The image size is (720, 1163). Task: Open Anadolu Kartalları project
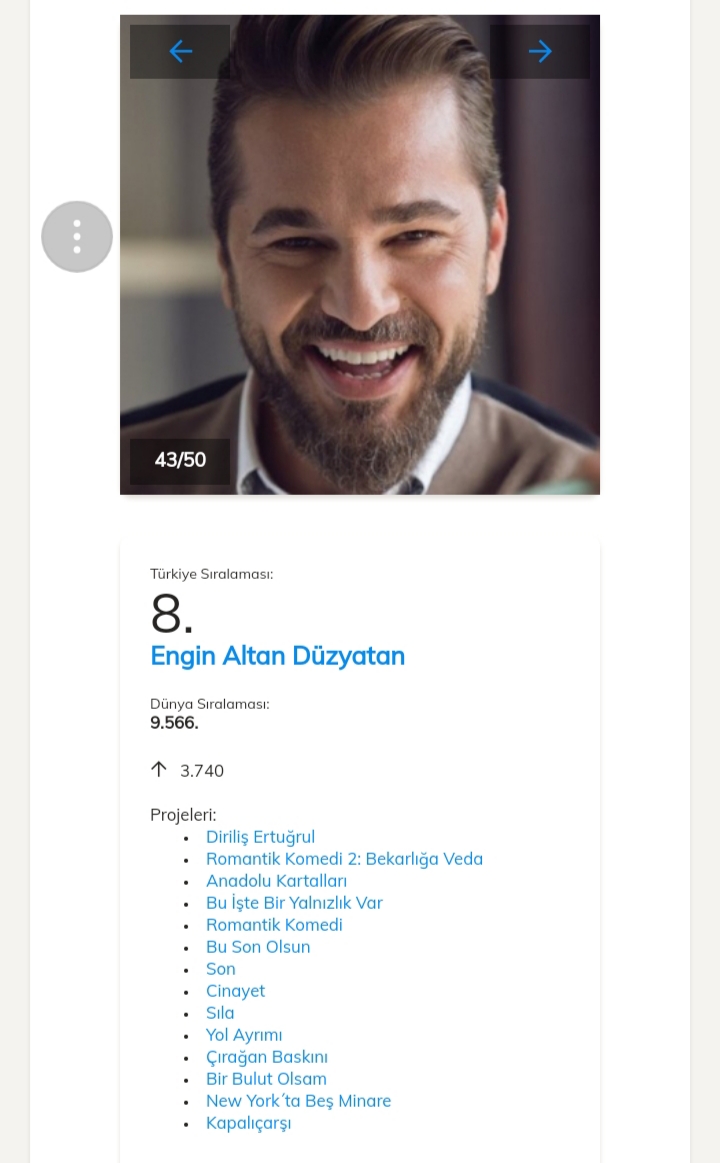point(276,881)
